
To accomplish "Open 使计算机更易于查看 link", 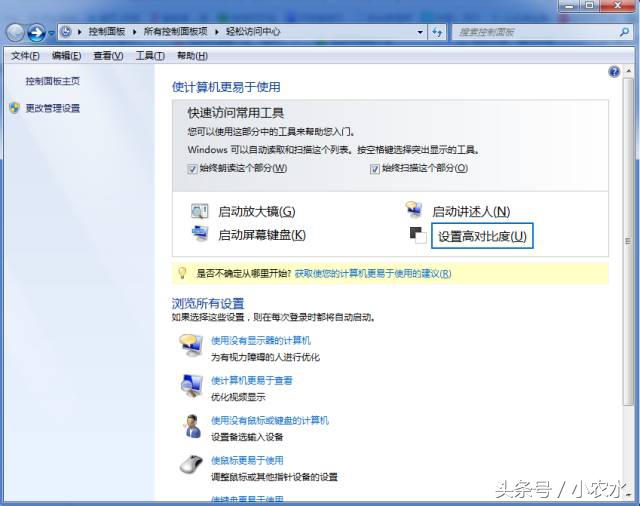I will [x=252, y=380].
